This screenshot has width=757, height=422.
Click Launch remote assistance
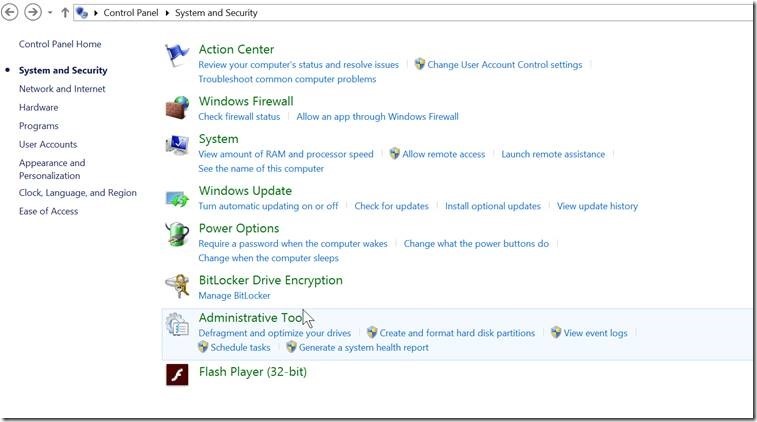pyautogui.click(x=553, y=154)
